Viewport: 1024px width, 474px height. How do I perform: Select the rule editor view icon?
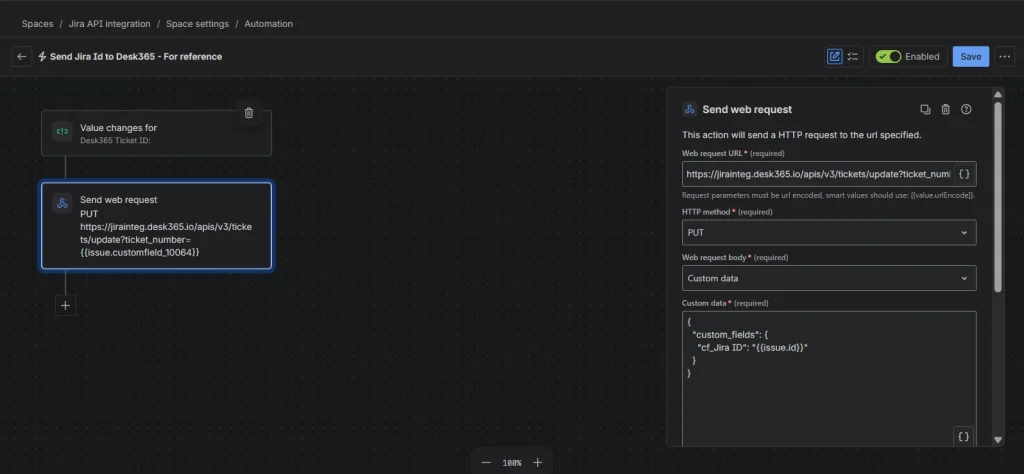[835, 57]
